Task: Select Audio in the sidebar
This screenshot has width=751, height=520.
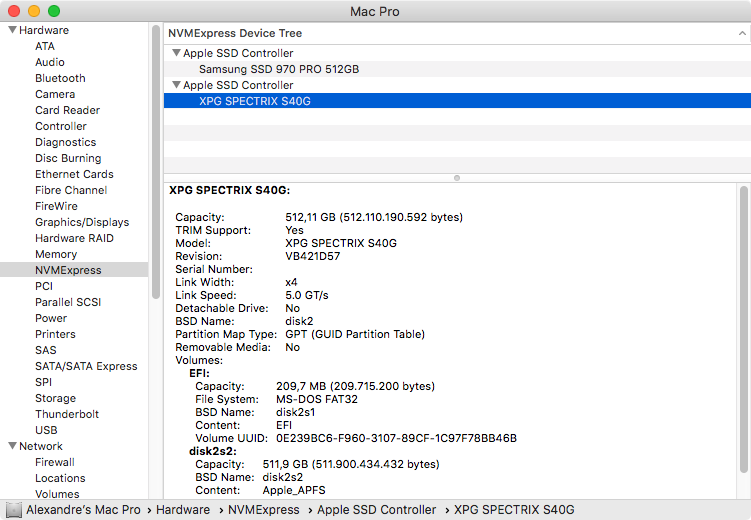Action: pos(50,62)
